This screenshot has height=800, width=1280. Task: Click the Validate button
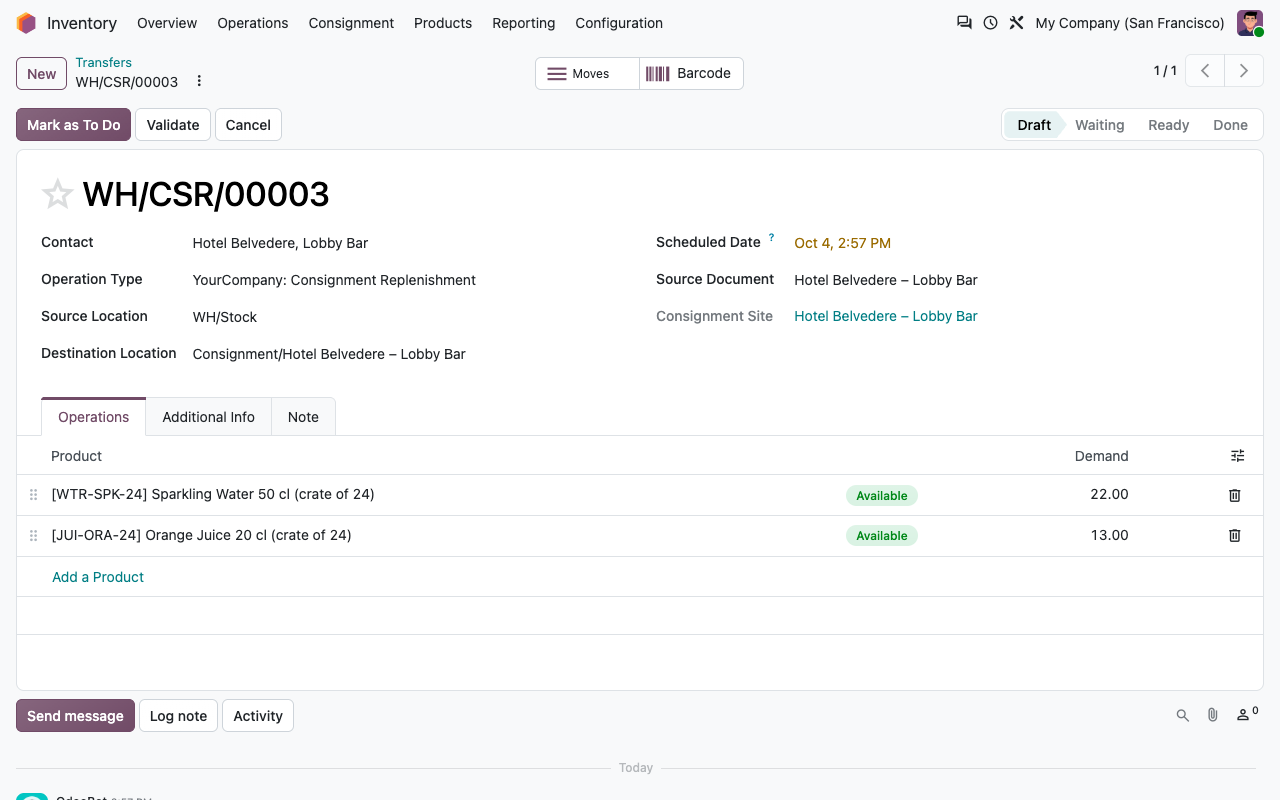pos(173,125)
